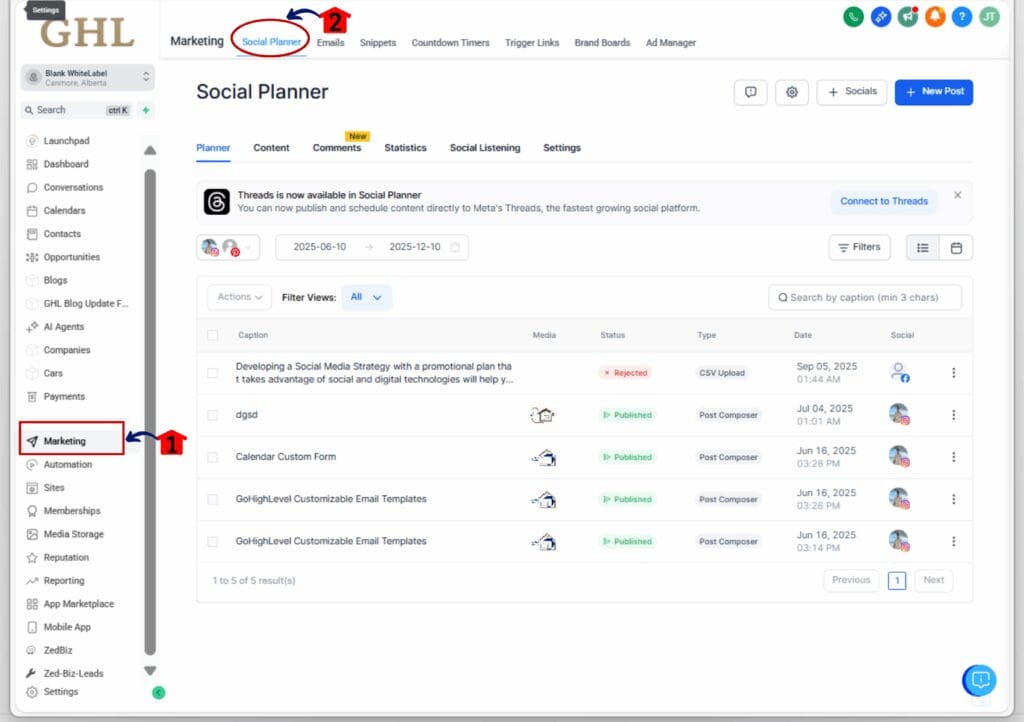Click Connect to Threads button
This screenshot has width=1024, height=722.
[883, 201]
